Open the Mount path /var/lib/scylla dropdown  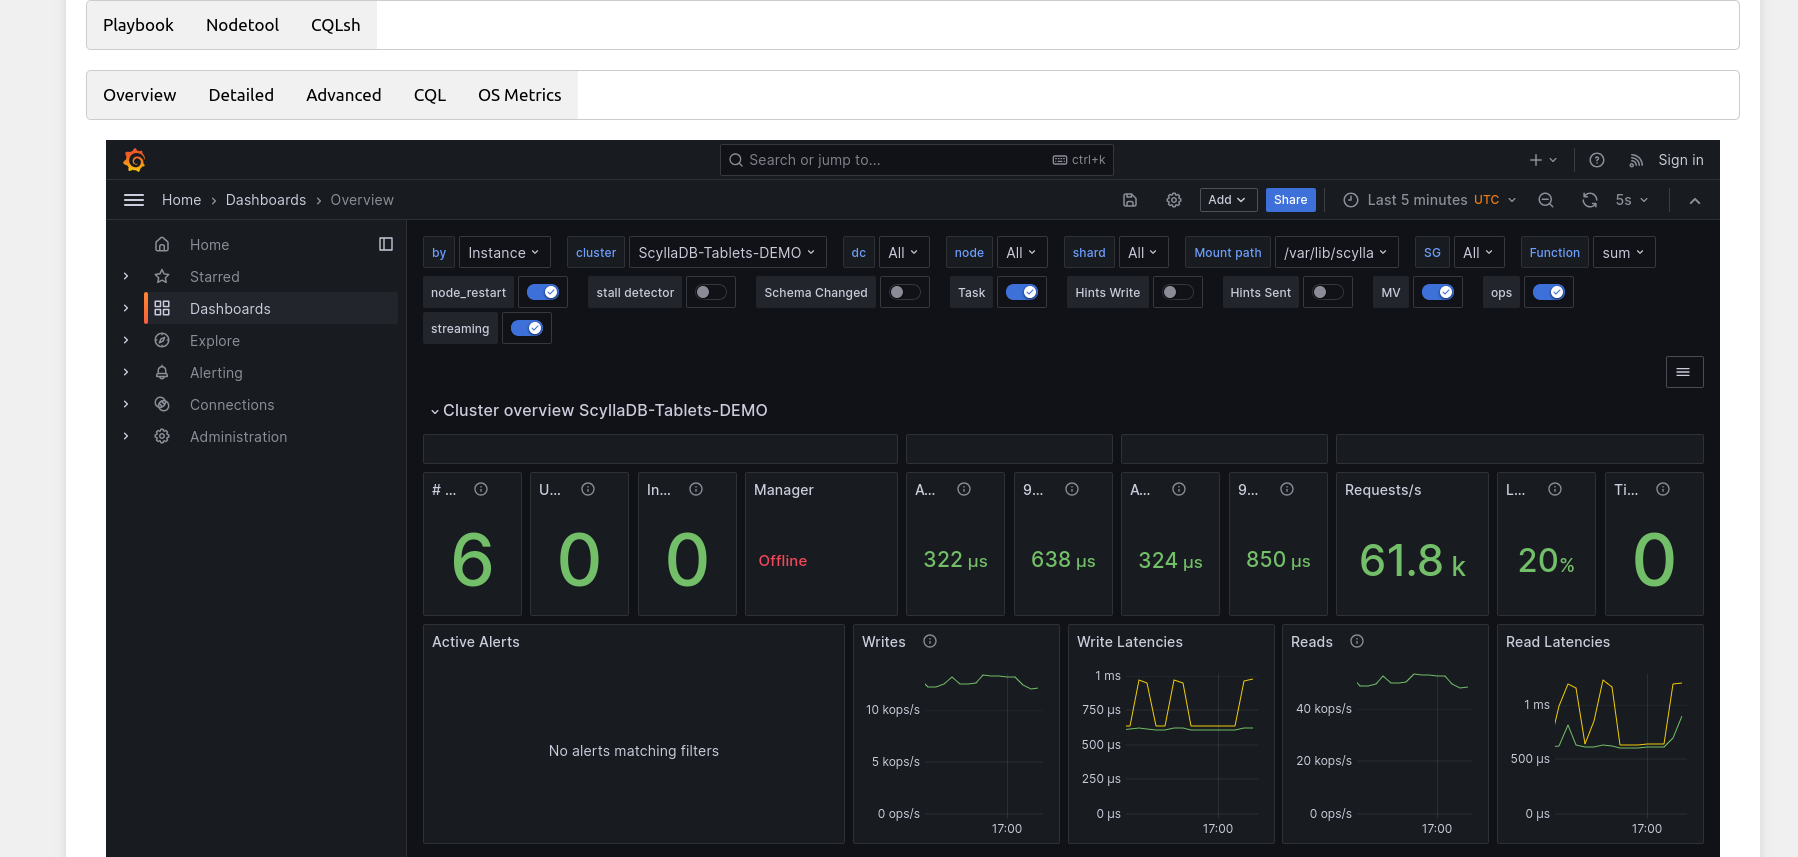pyautogui.click(x=1336, y=252)
